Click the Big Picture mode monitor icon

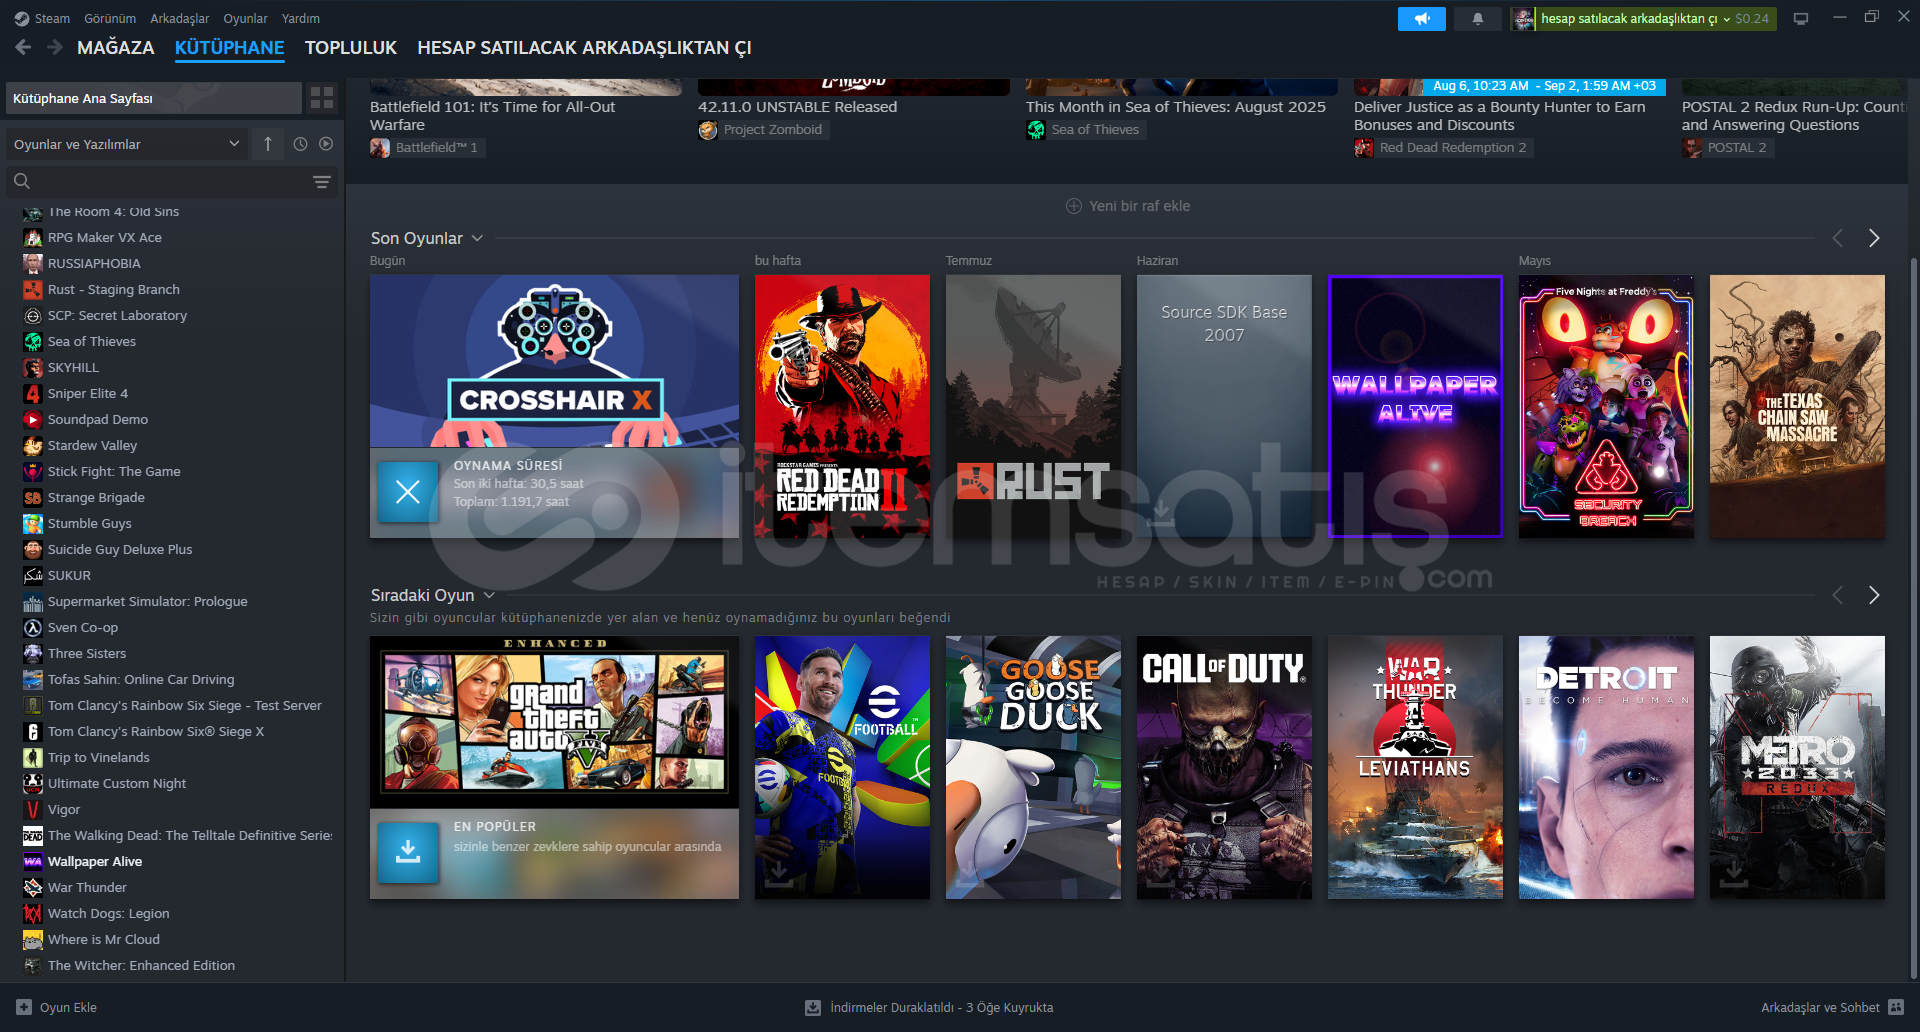point(1801,18)
